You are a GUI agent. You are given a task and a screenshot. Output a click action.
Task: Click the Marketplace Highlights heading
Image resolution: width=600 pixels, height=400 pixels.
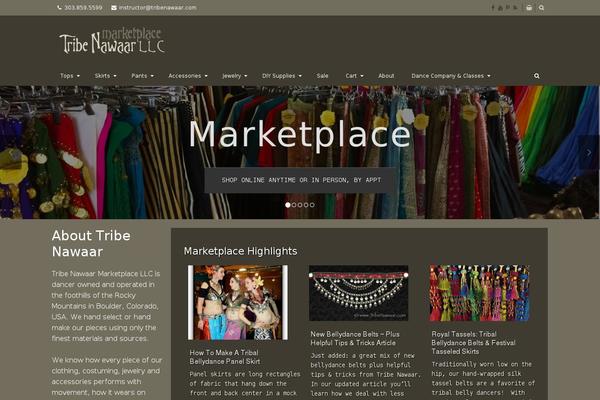(240, 251)
